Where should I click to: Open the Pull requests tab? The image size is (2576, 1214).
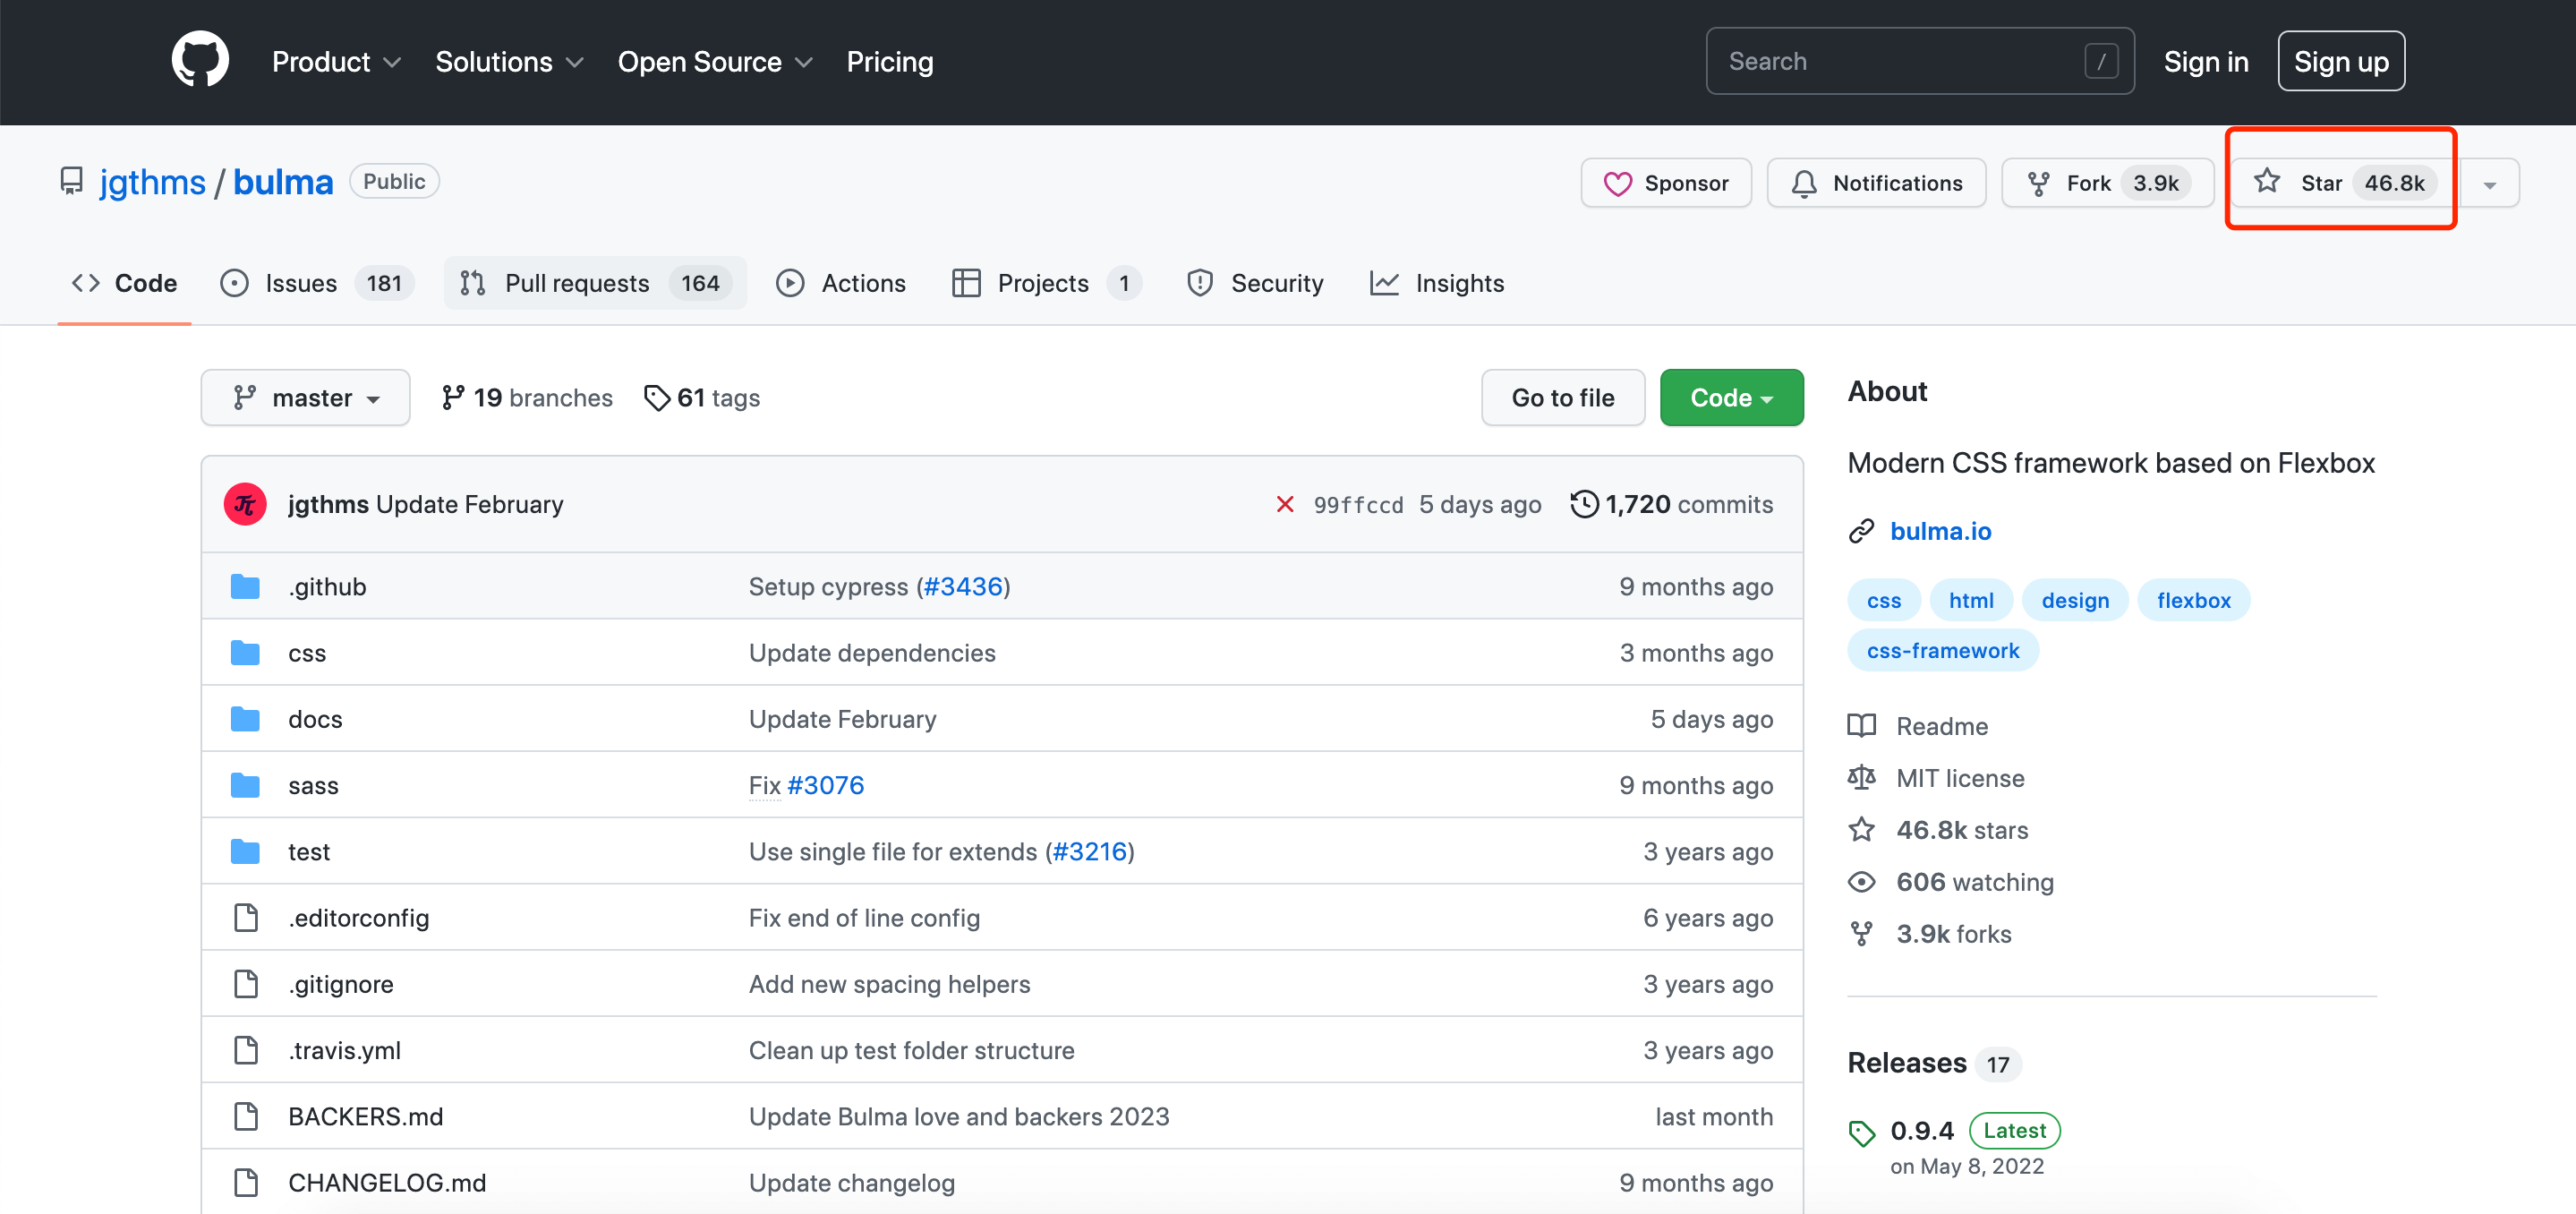point(595,283)
